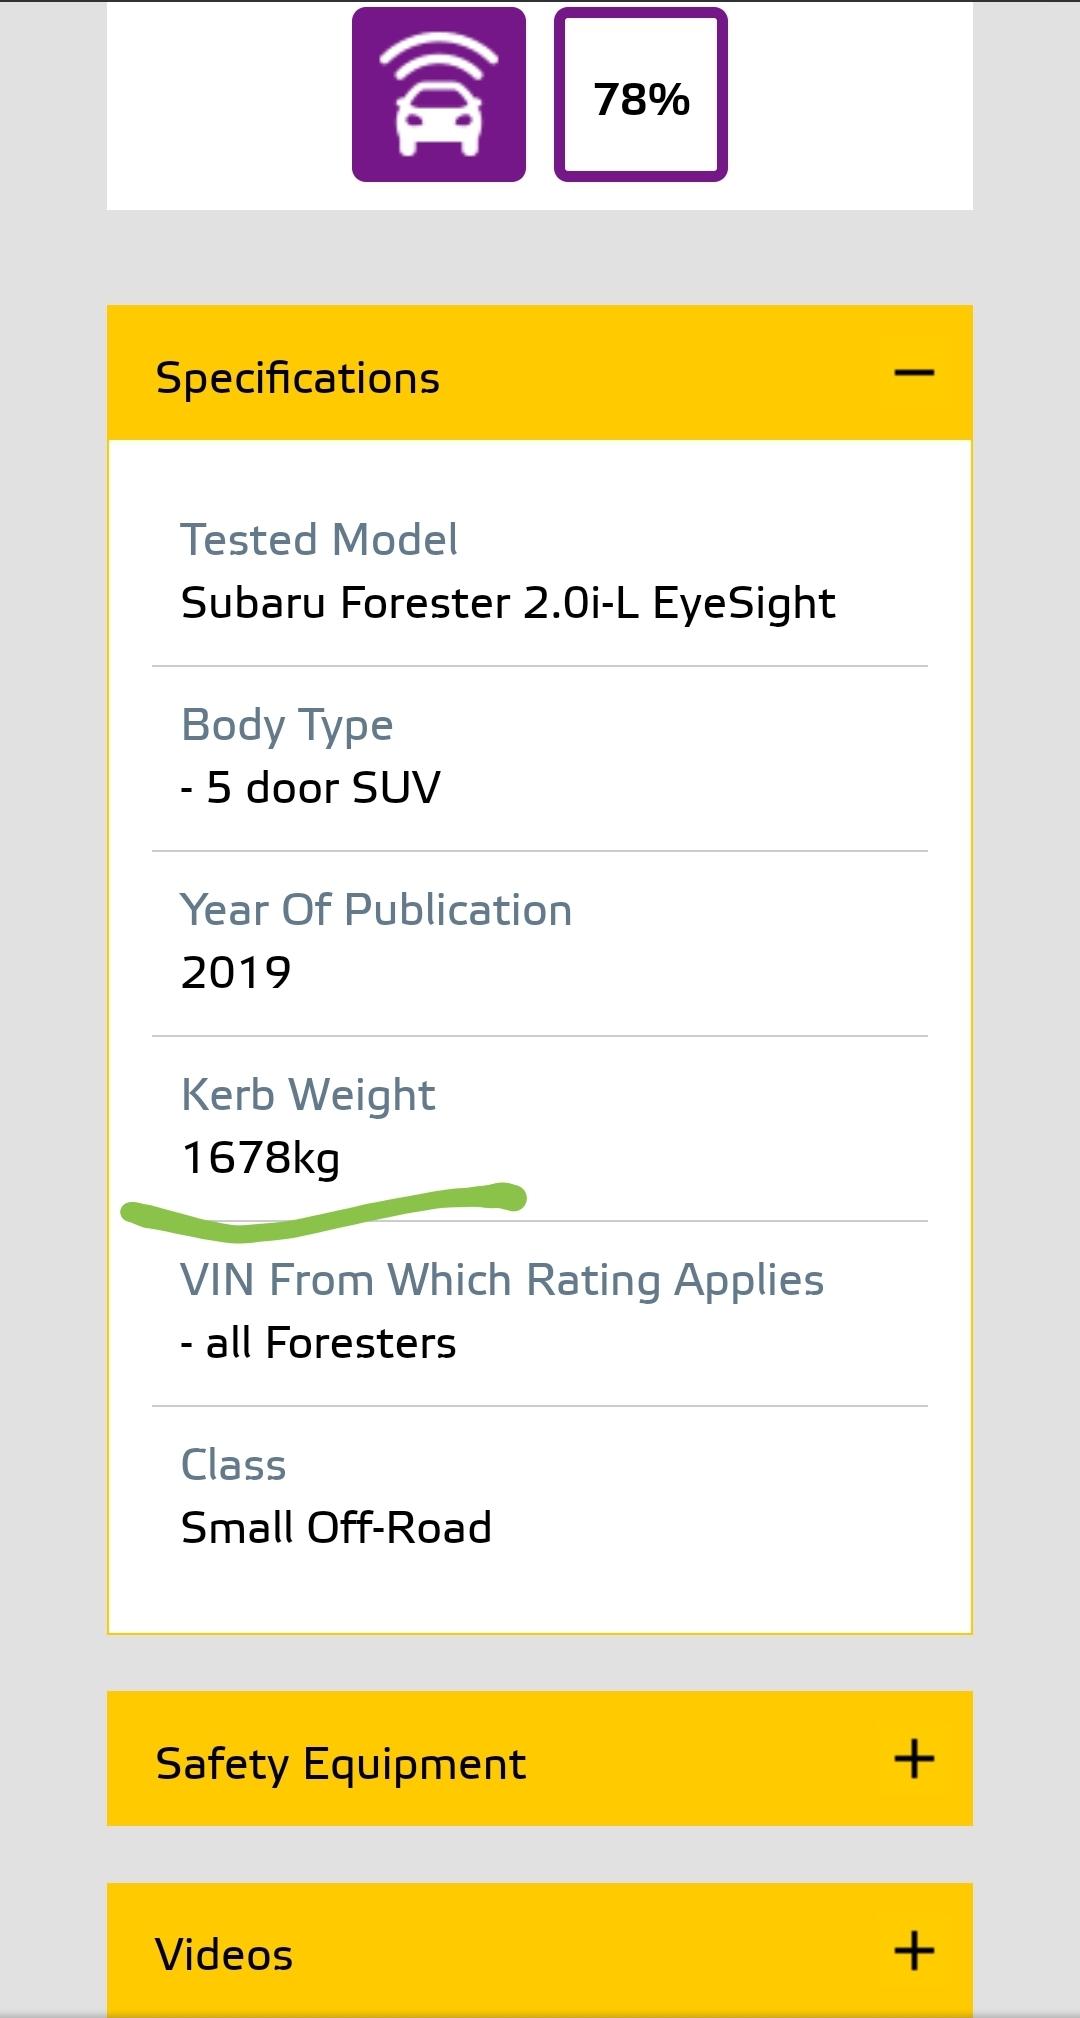This screenshot has width=1080, height=2018.
Task: Click the Year Of Publication label
Action: pos(376,910)
